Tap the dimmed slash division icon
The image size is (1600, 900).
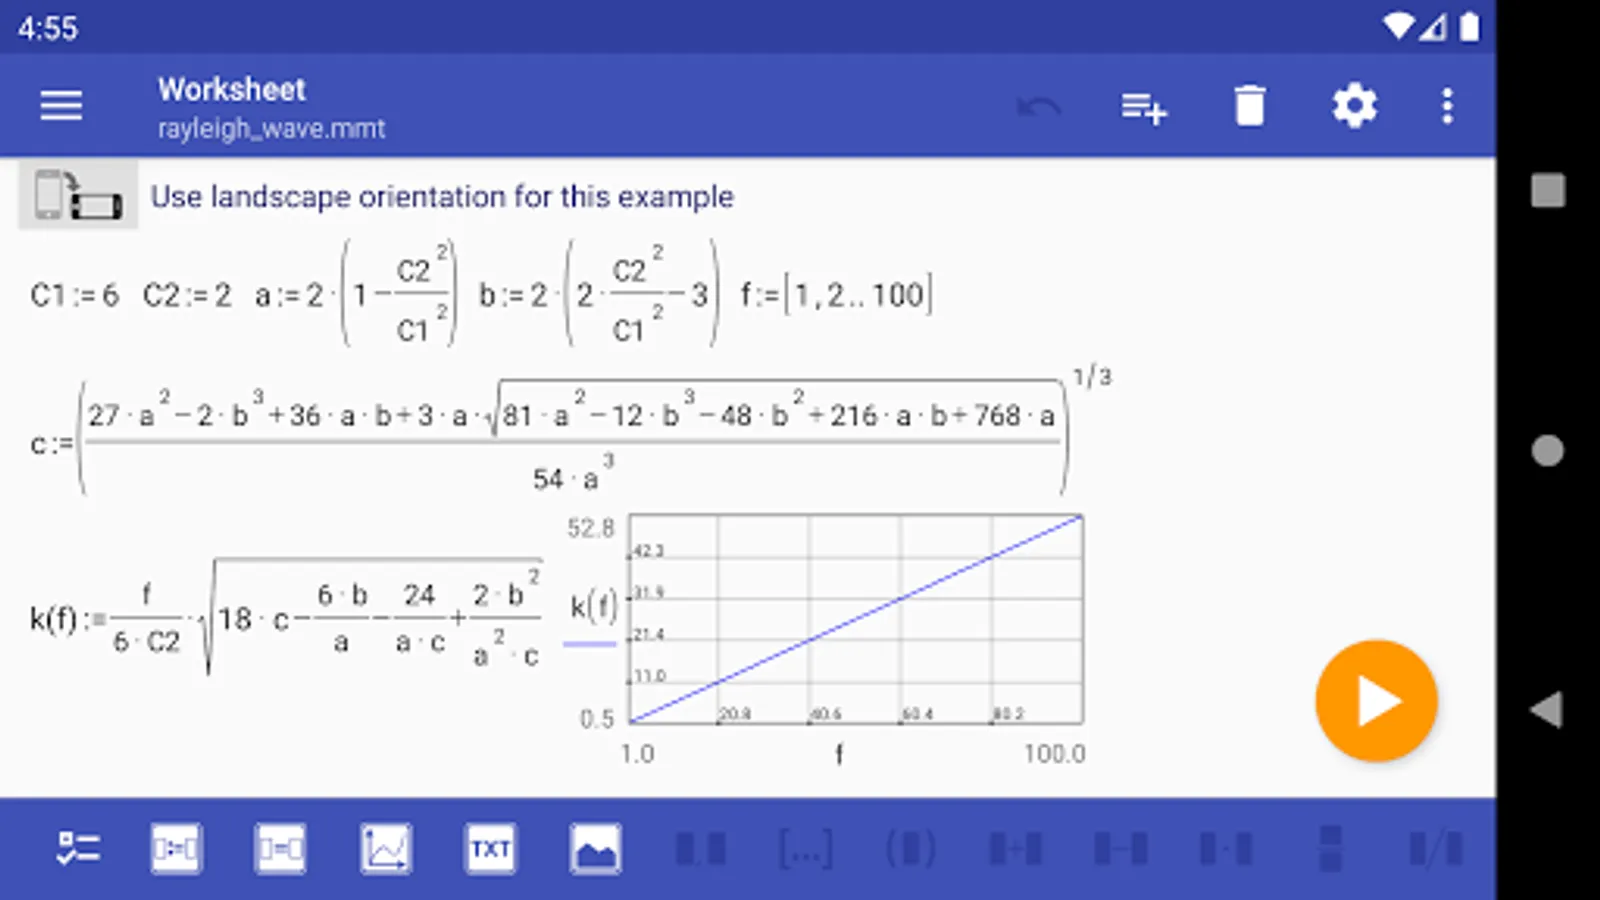(x=1435, y=849)
